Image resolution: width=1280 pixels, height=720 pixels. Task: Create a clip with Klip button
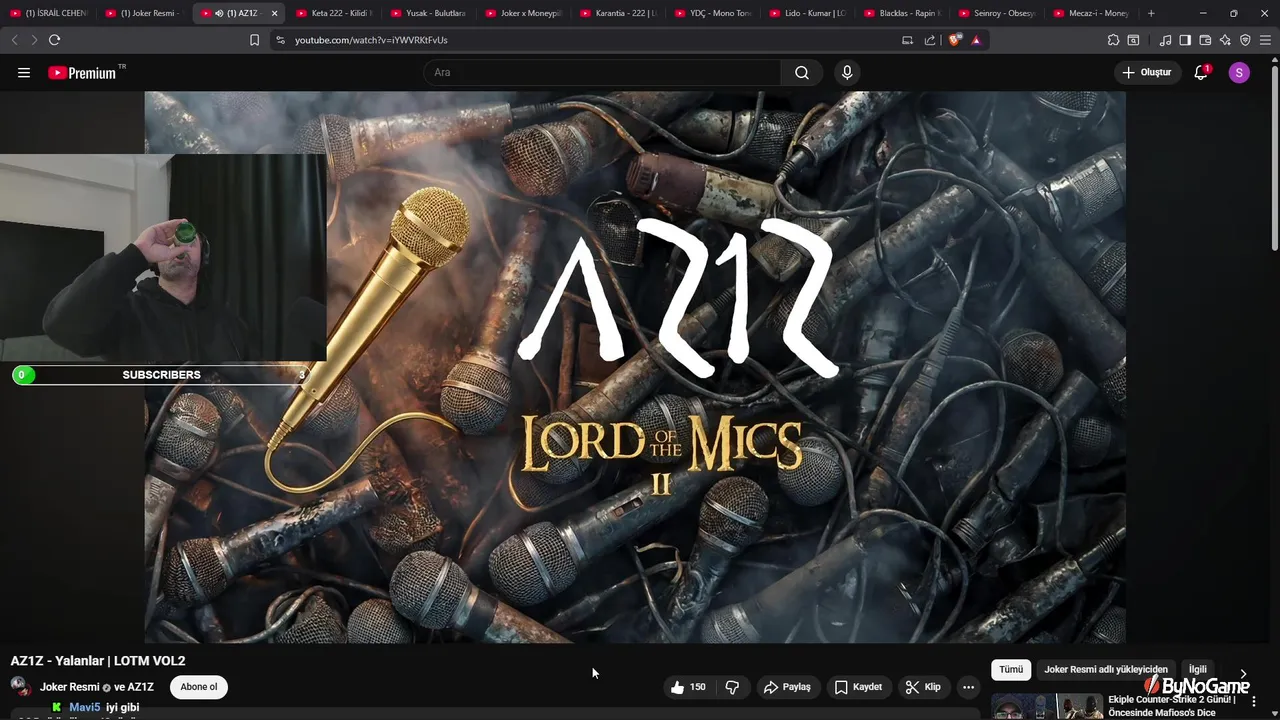(923, 687)
